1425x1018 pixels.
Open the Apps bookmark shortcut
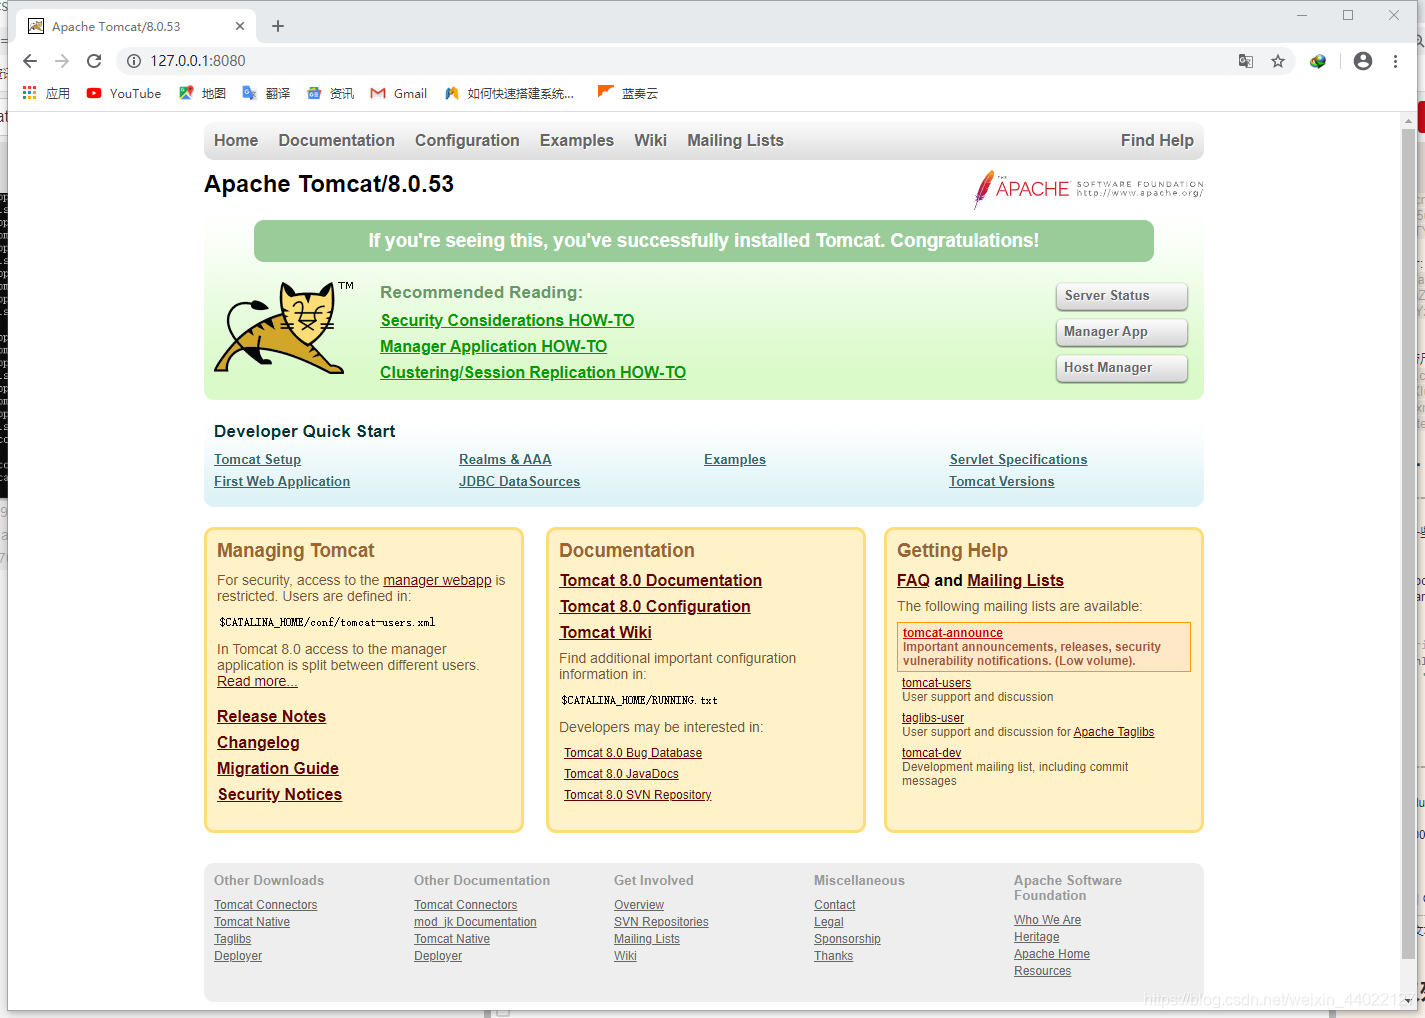[x=46, y=93]
